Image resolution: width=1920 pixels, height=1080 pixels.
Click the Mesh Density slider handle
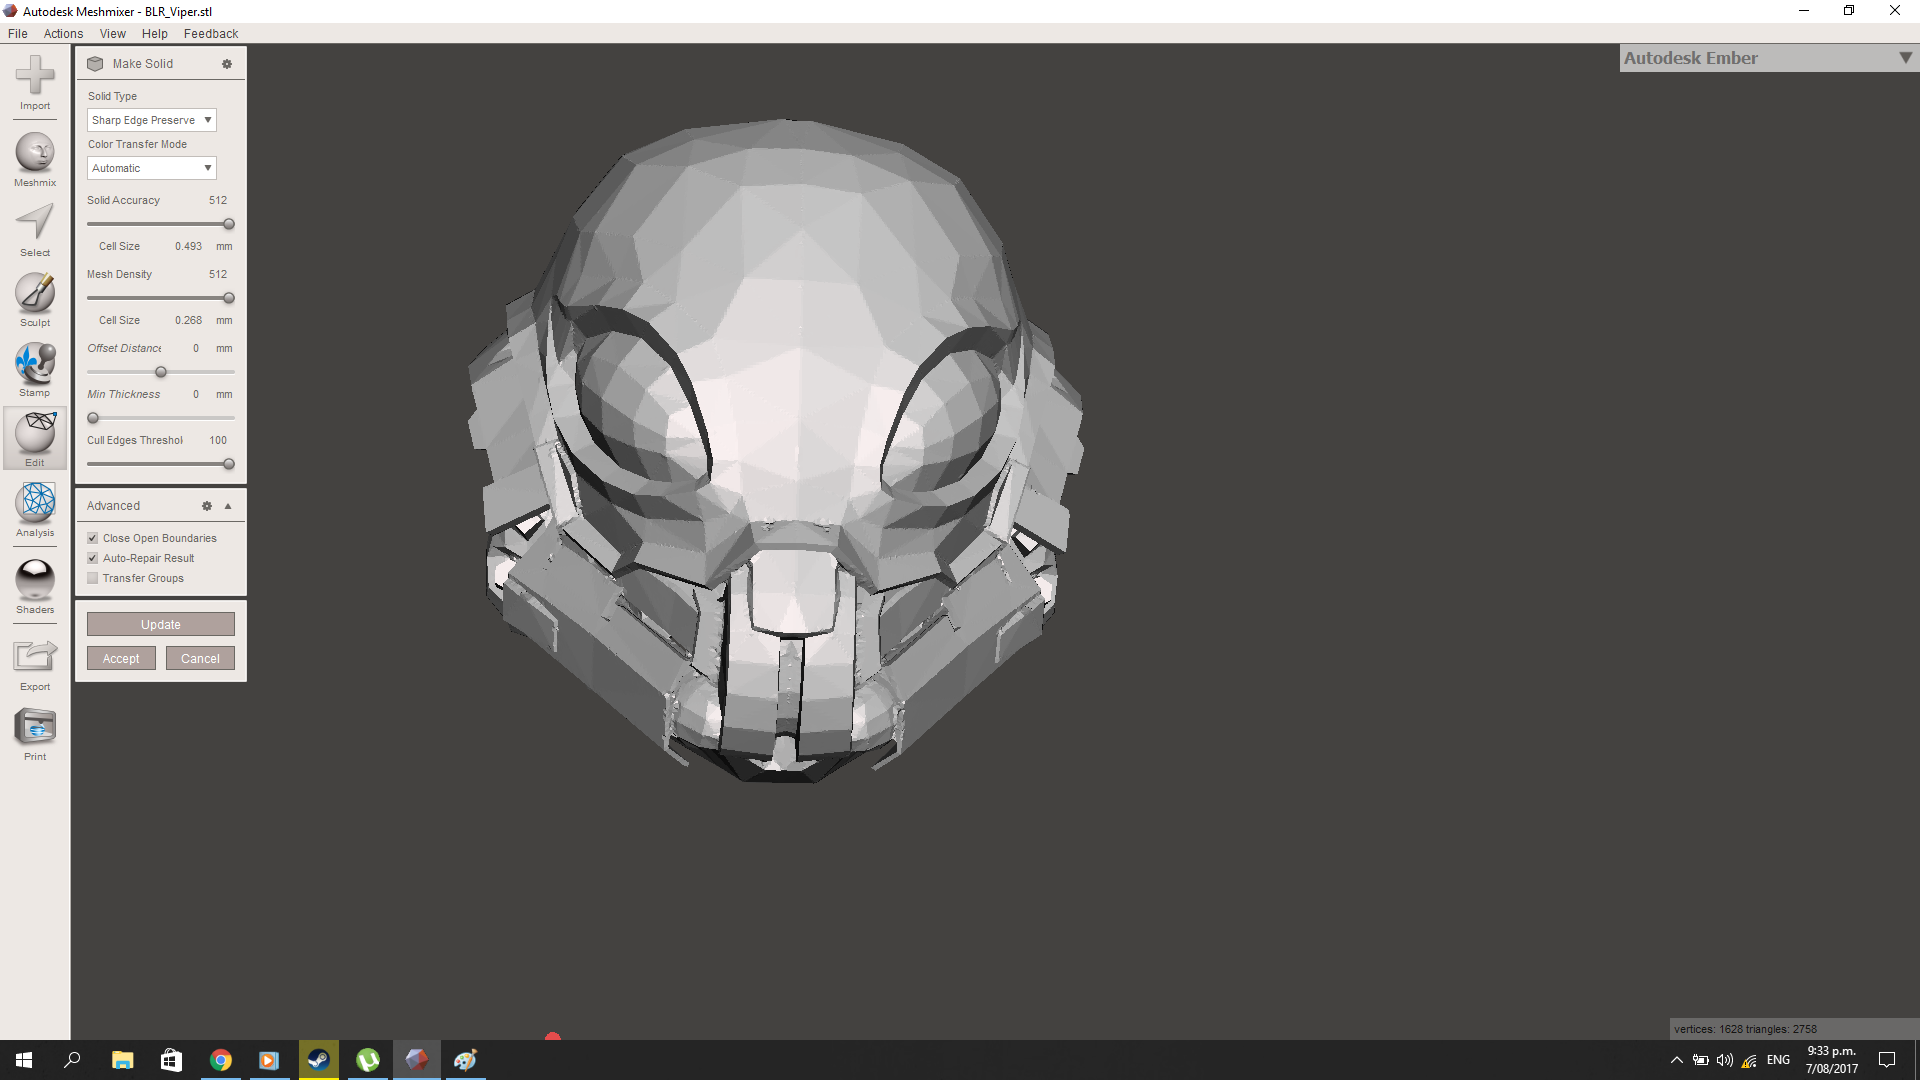229,298
